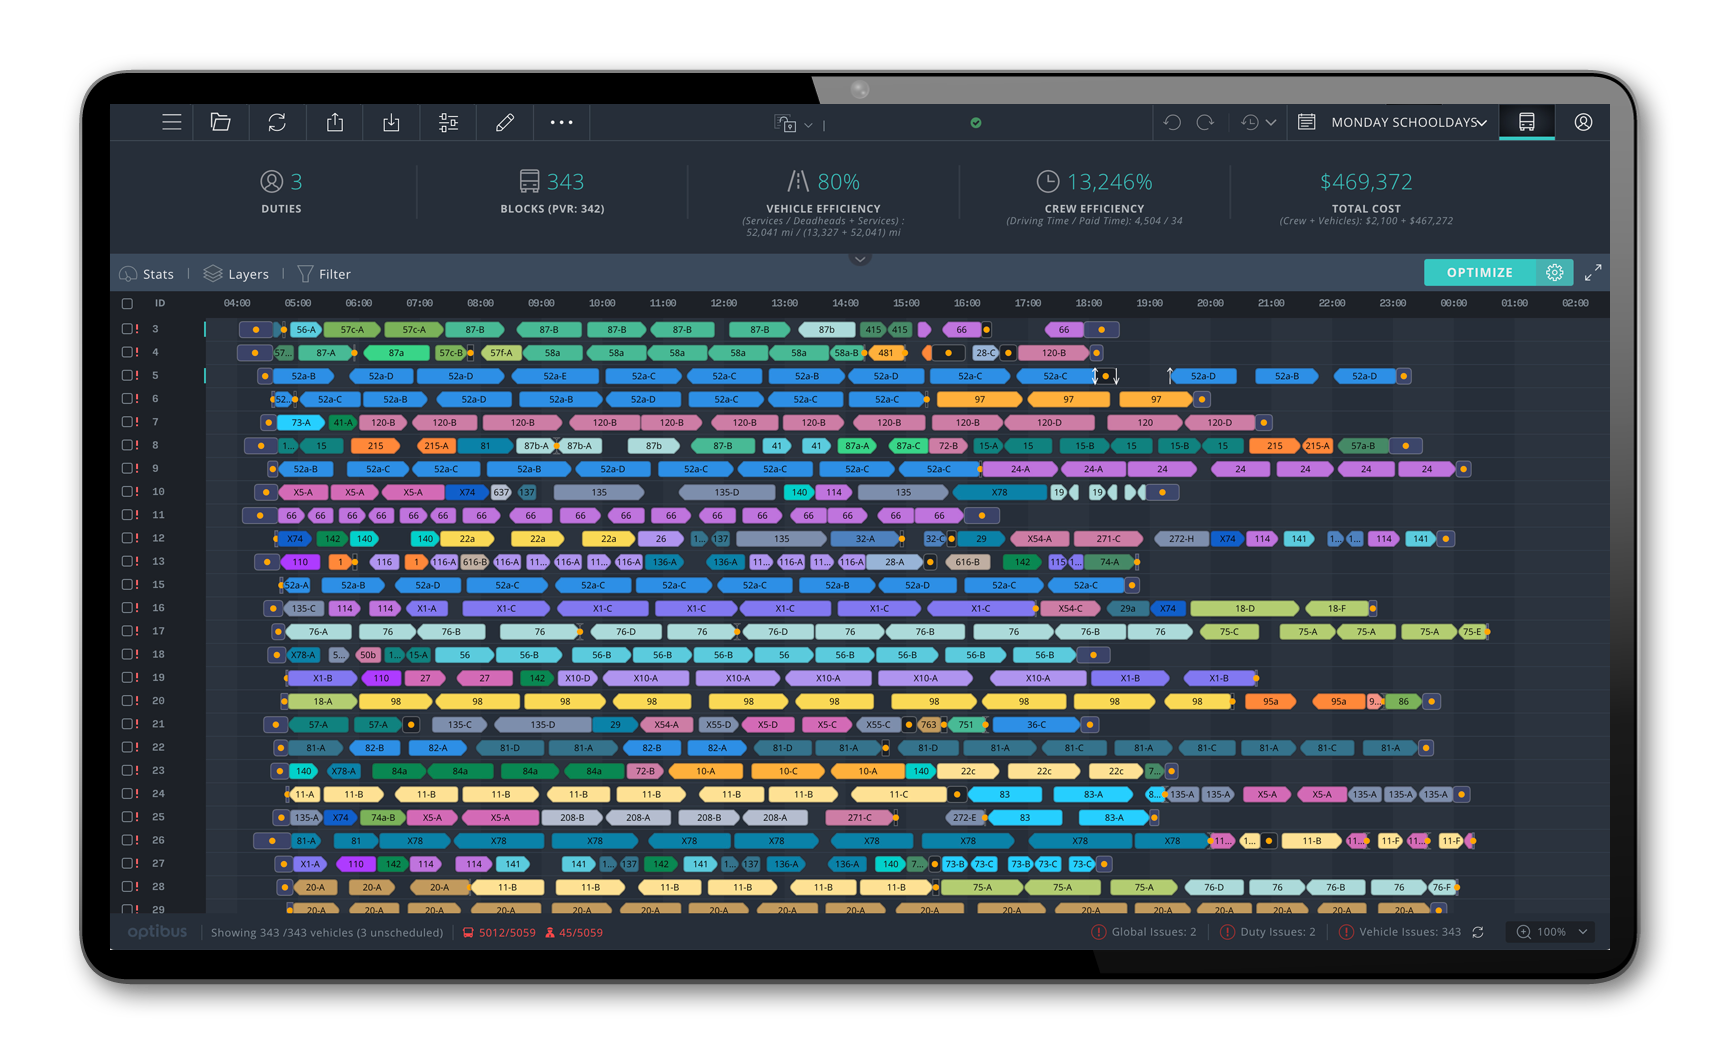Click the refresh sync icon
1720x1053 pixels.
coord(277,122)
